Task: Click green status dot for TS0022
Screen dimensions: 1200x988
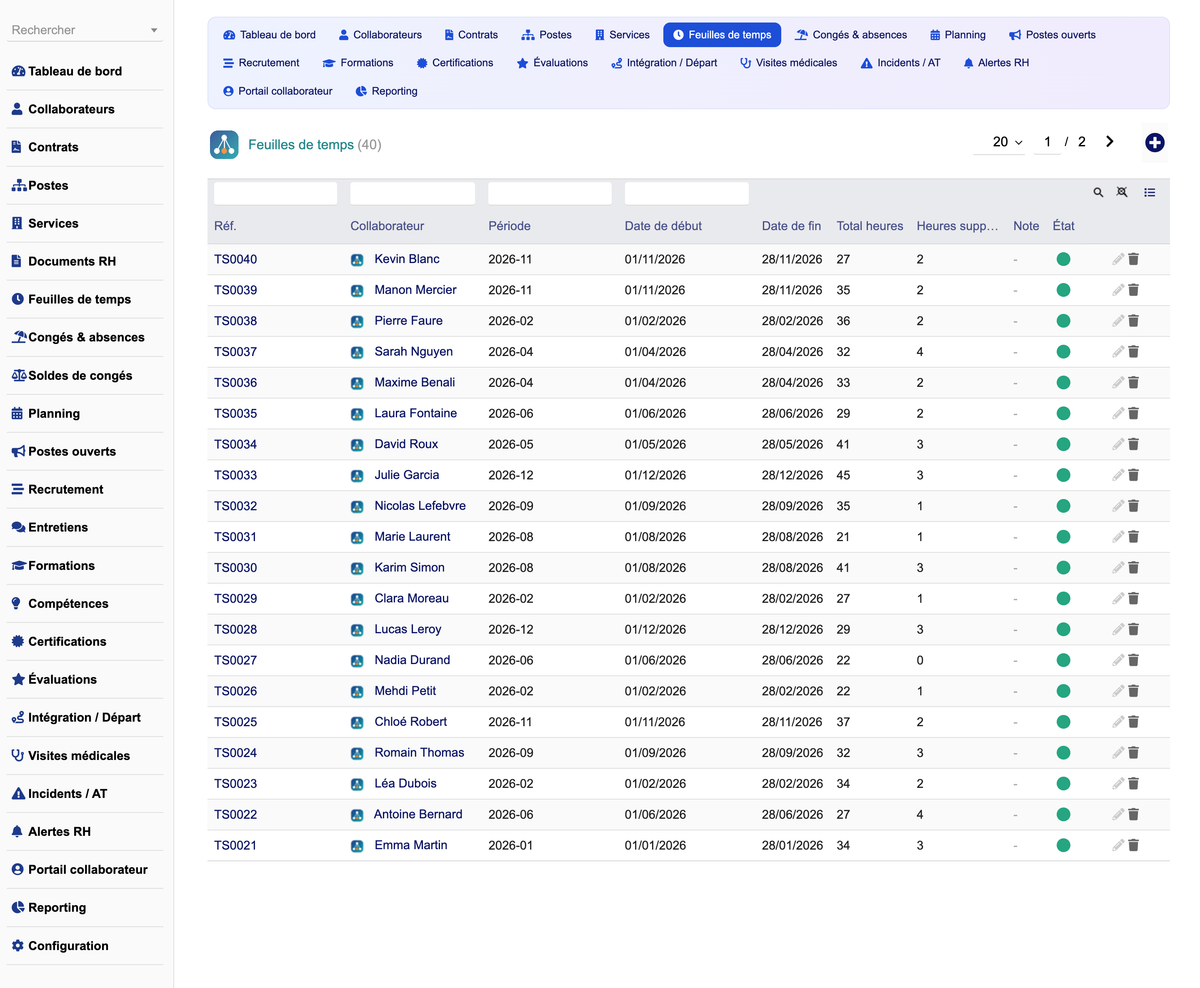Action: [1063, 814]
